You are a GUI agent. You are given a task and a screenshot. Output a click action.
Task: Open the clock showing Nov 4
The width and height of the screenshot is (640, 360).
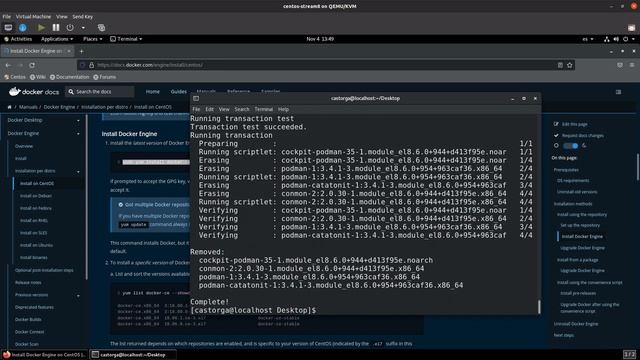(320, 39)
